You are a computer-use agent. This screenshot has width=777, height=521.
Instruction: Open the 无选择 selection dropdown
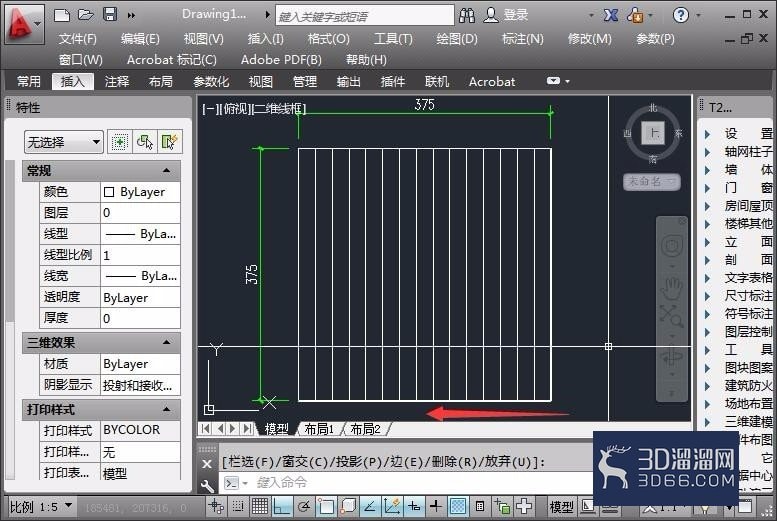[63, 142]
